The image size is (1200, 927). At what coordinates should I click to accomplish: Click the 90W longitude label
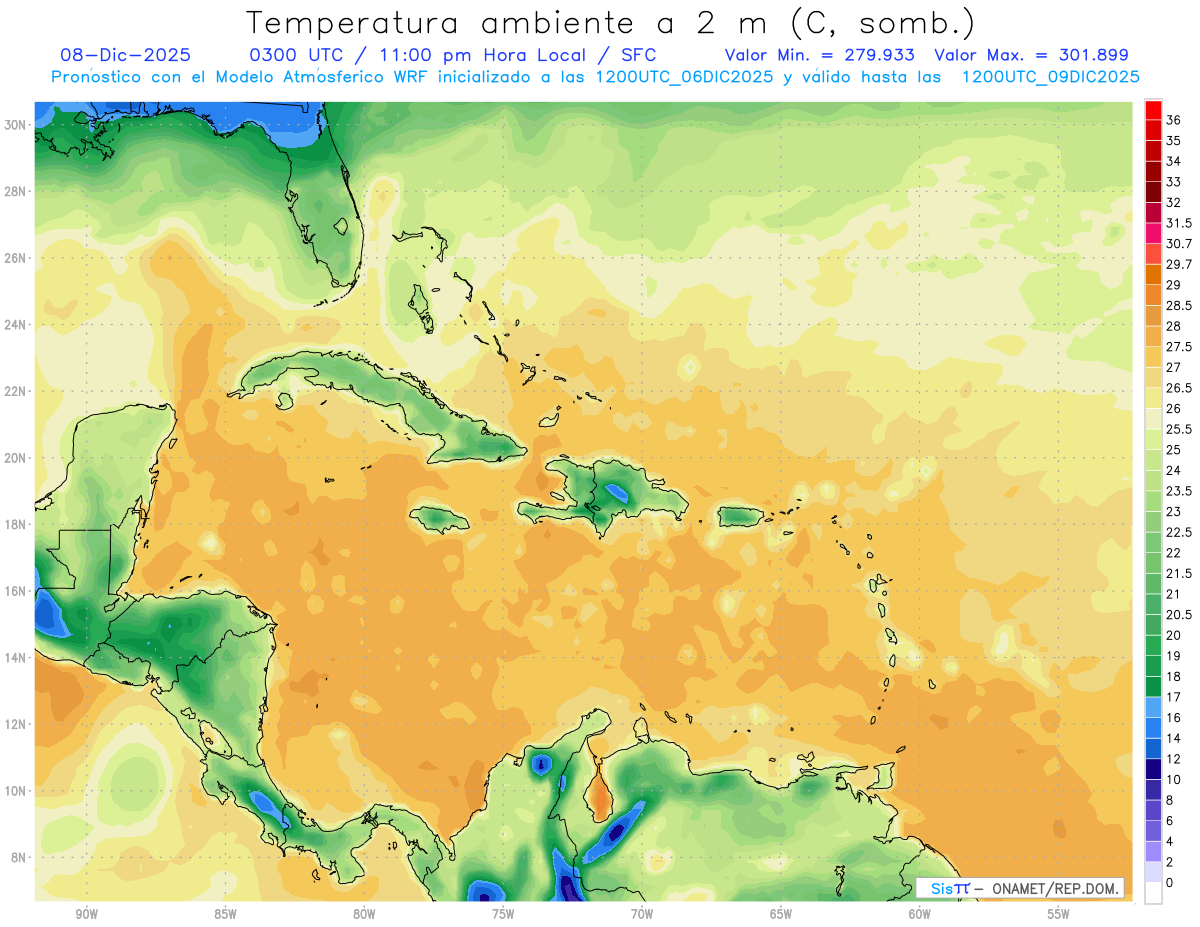pos(86,914)
